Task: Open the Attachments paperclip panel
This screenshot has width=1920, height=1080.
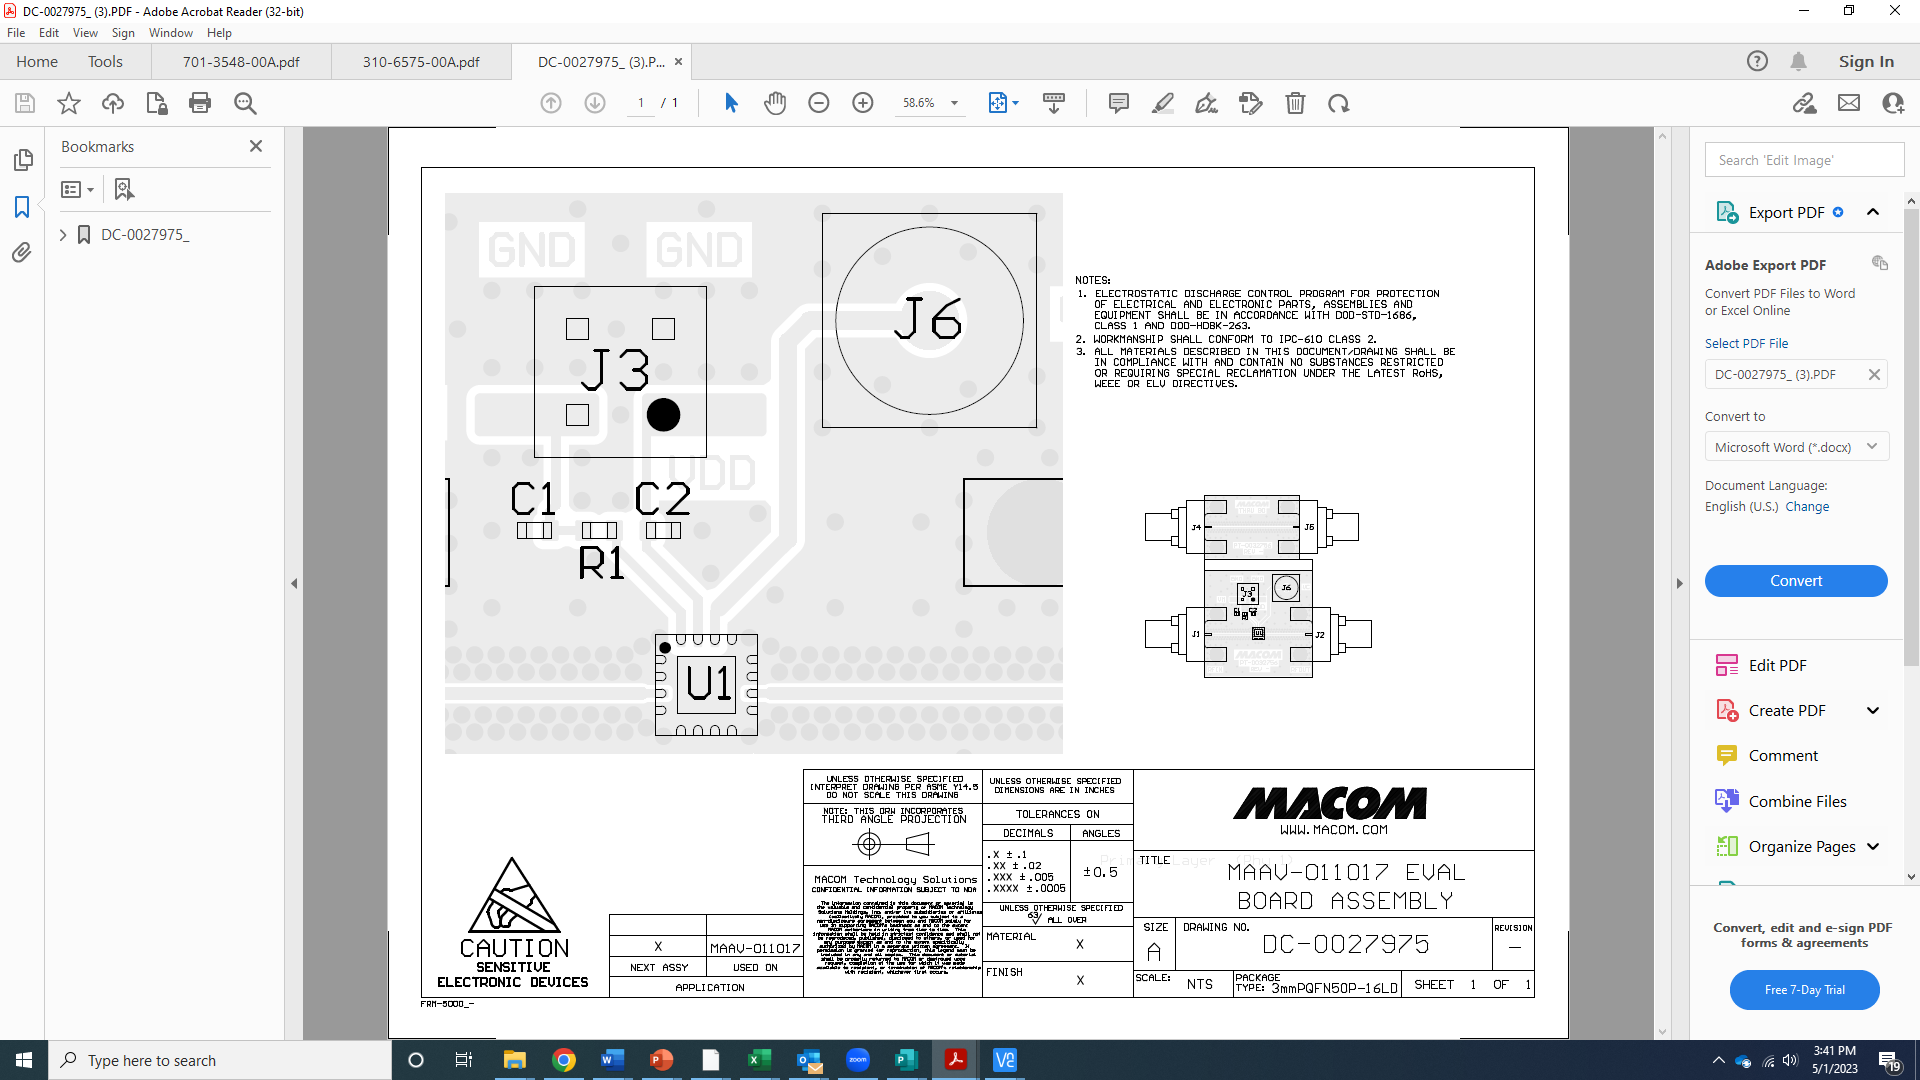Action: click(x=22, y=253)
